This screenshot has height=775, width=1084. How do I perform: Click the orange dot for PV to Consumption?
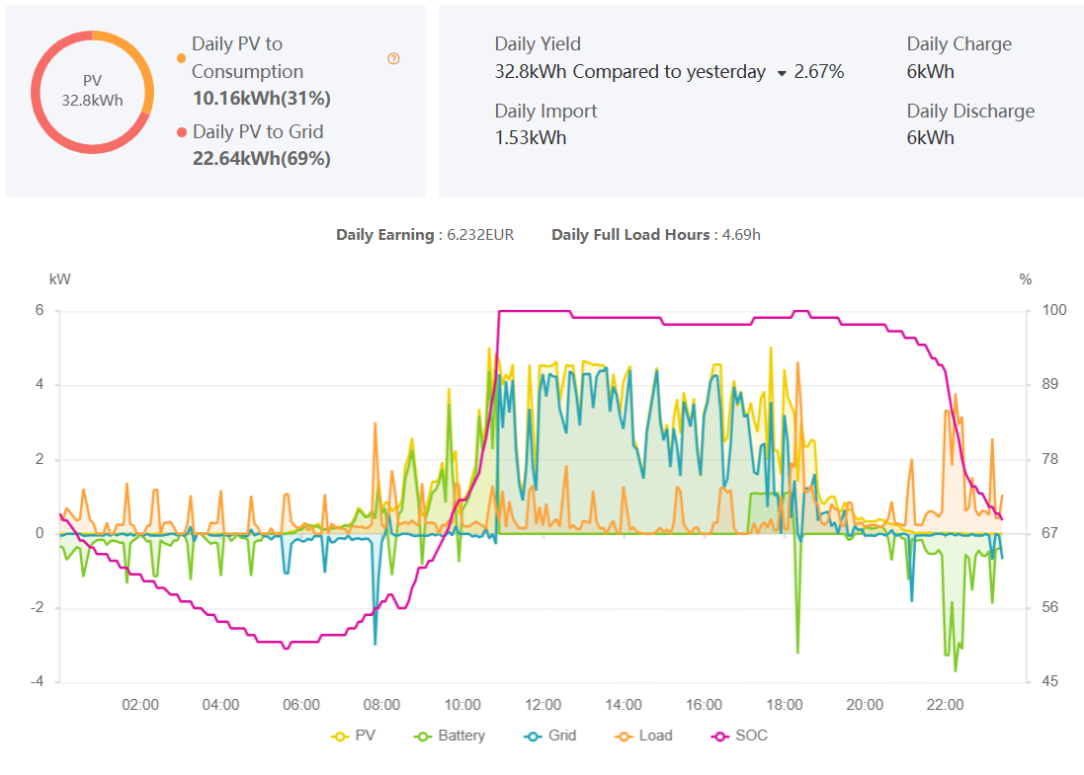[x=181, y=59]
